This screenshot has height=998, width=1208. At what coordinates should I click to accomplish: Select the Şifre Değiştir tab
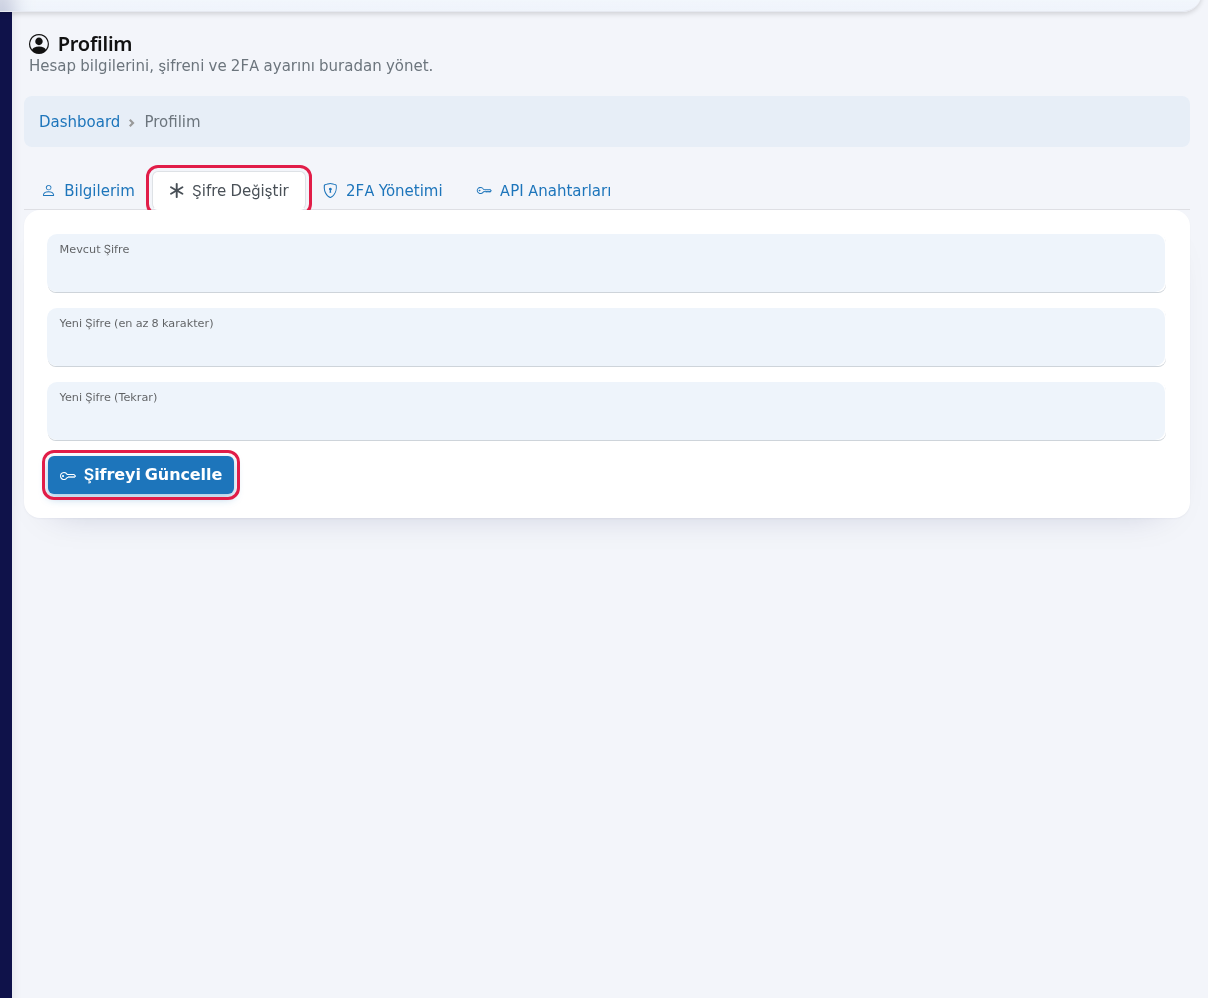[229, 190]
